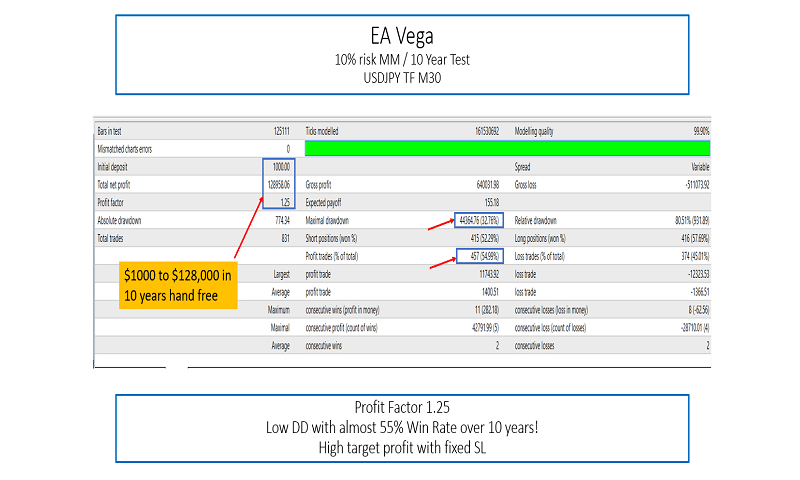This screenshot has width=800, height=480.
Task: Click the relative drawdown value 80.51% (931.89)
Action: click(x=692, y=220)
